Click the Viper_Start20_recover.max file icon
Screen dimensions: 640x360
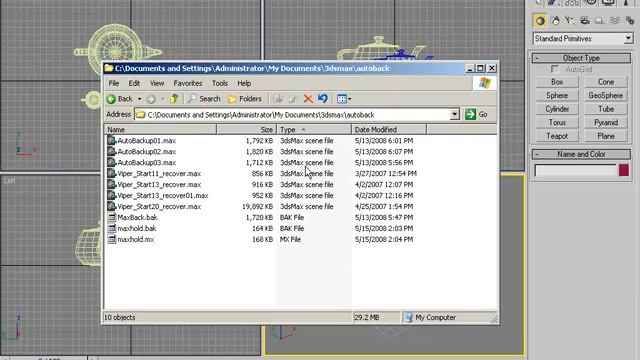[111, 207]
